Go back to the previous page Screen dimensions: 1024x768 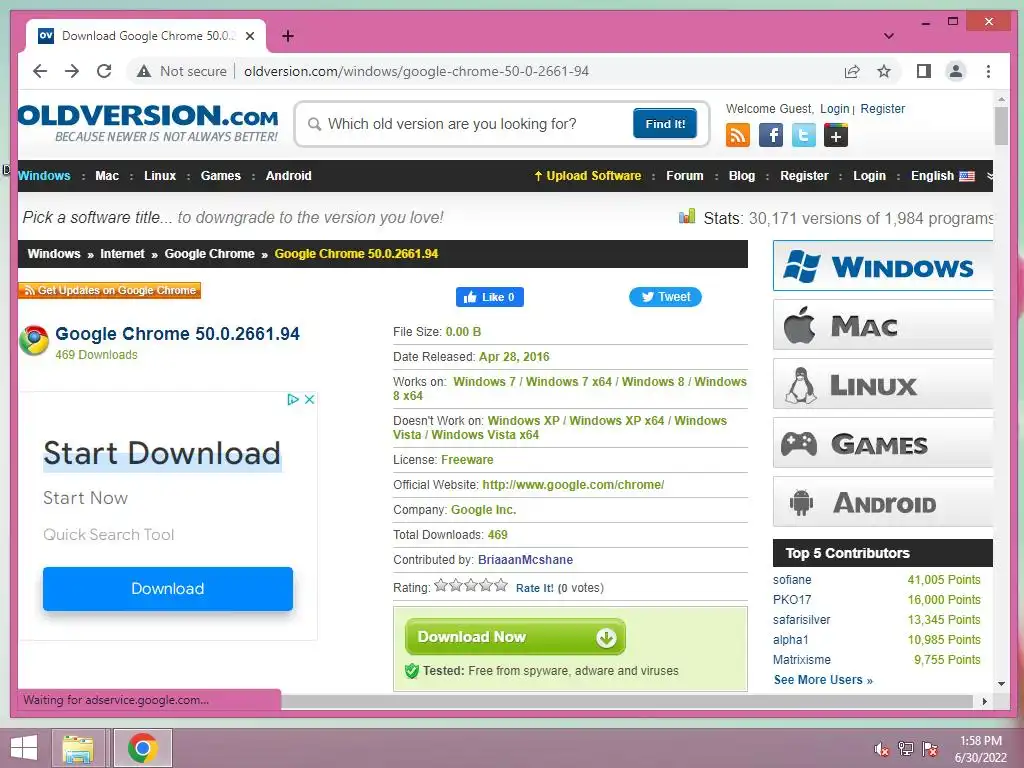click(x=40, y=71)
